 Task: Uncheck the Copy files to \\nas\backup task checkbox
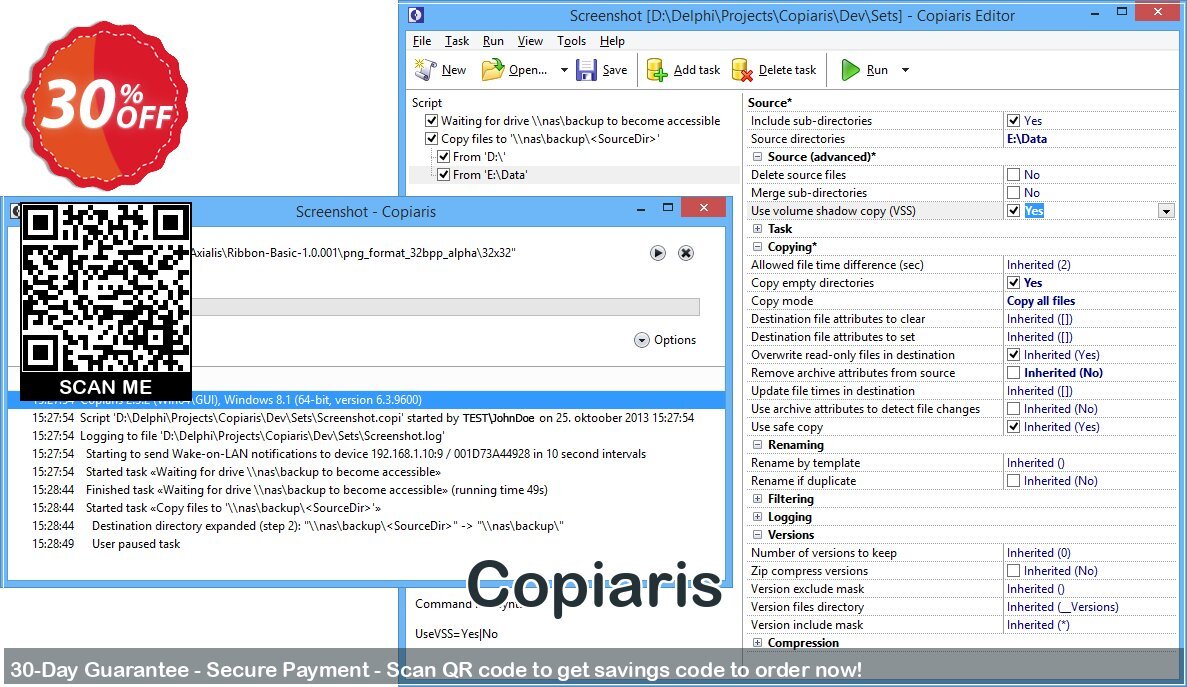tap(431, 138)
